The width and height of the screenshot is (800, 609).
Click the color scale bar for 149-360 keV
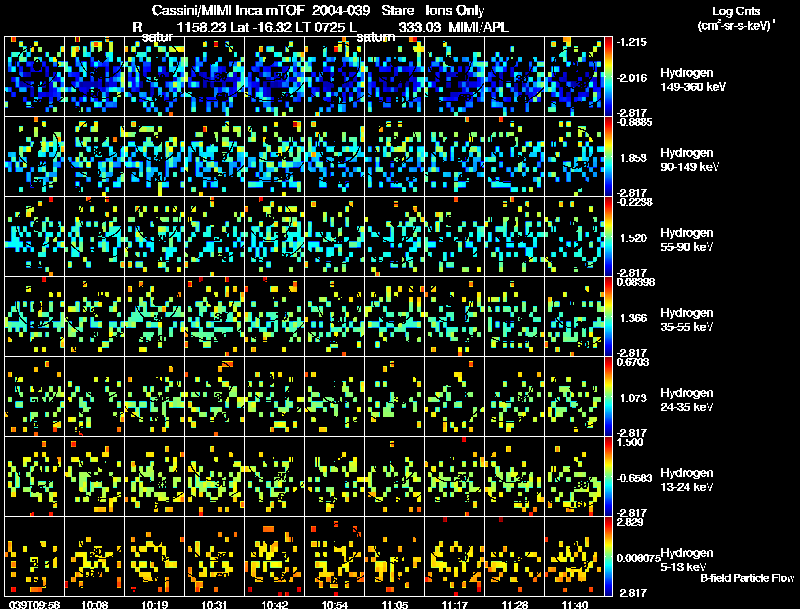(608, 77)
